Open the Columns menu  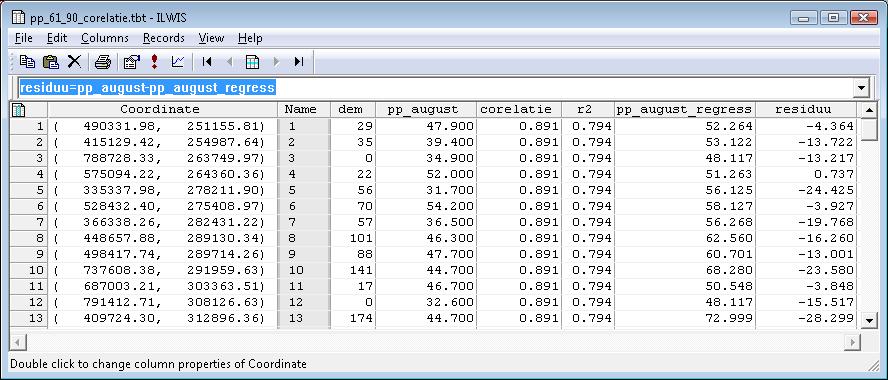click(105, 38)
